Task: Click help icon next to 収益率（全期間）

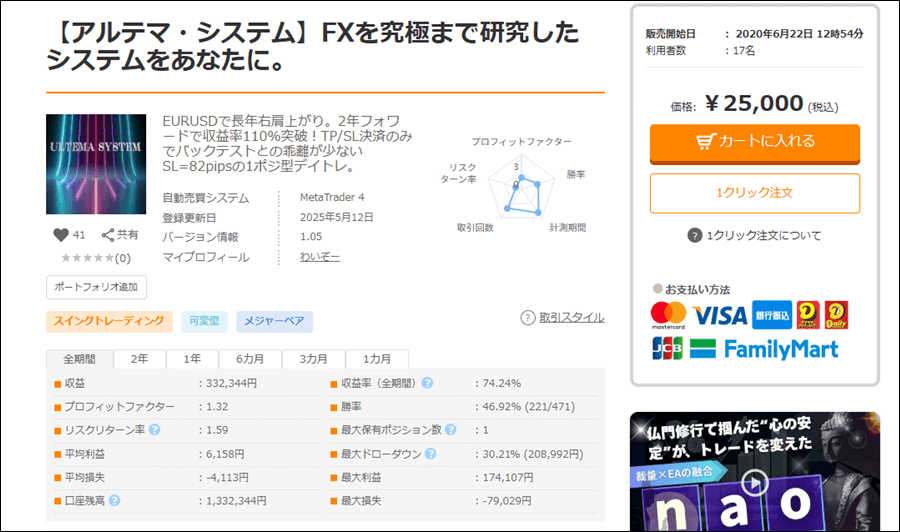Action: click(427, 383)
